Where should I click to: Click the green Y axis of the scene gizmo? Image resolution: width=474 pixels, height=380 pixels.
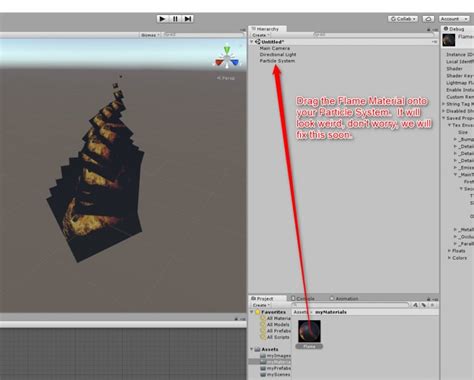[x=227, y=49]
